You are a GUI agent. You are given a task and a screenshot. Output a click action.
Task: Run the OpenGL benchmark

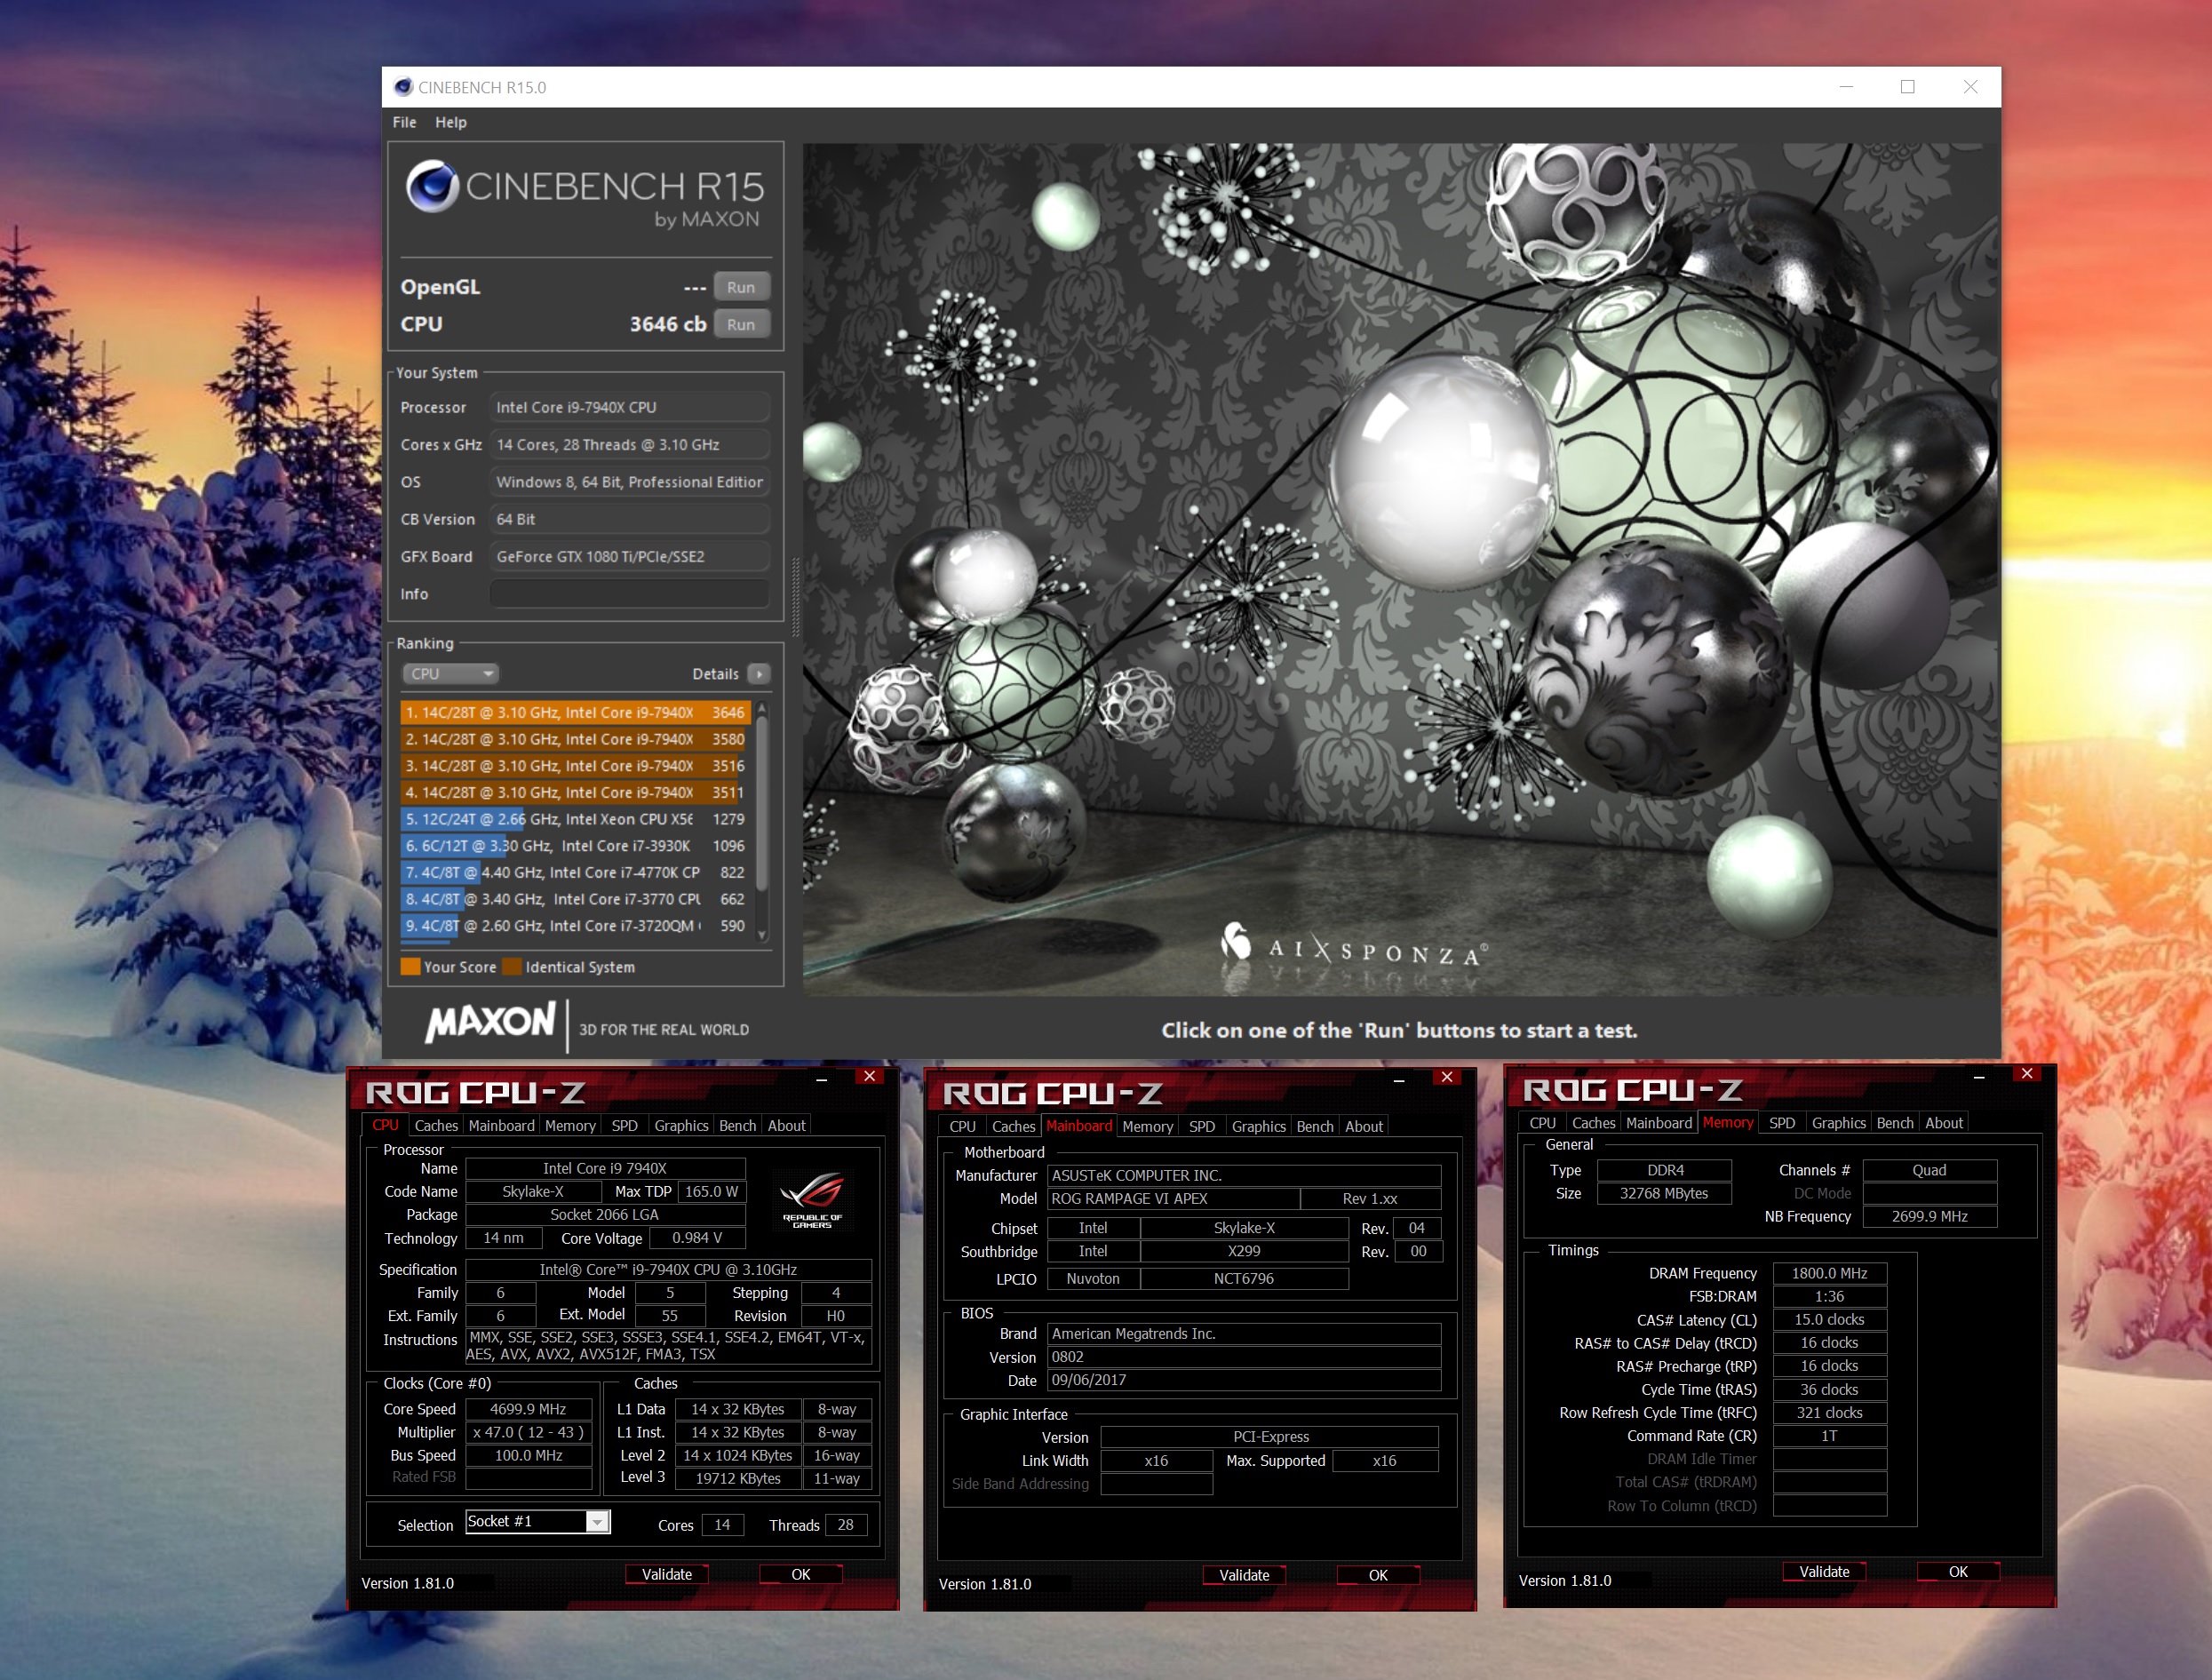pyautogui.click(x=741, y=287)
